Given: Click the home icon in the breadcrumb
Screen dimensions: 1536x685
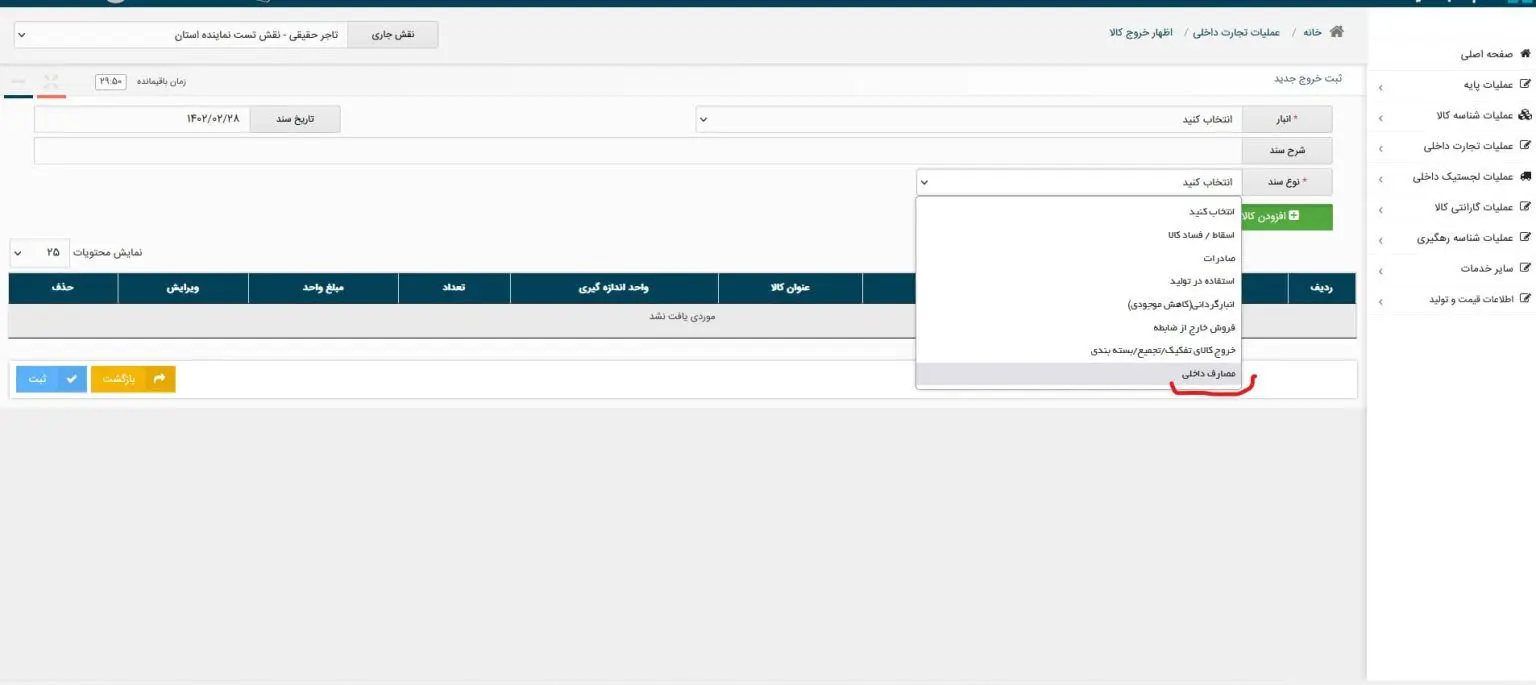Looking at the screenshot, I should [1336, 31].
